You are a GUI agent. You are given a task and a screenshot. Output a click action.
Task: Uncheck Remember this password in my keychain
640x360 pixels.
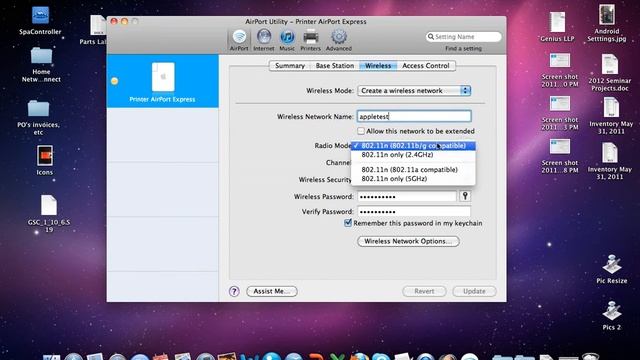(x=348, y=223)
